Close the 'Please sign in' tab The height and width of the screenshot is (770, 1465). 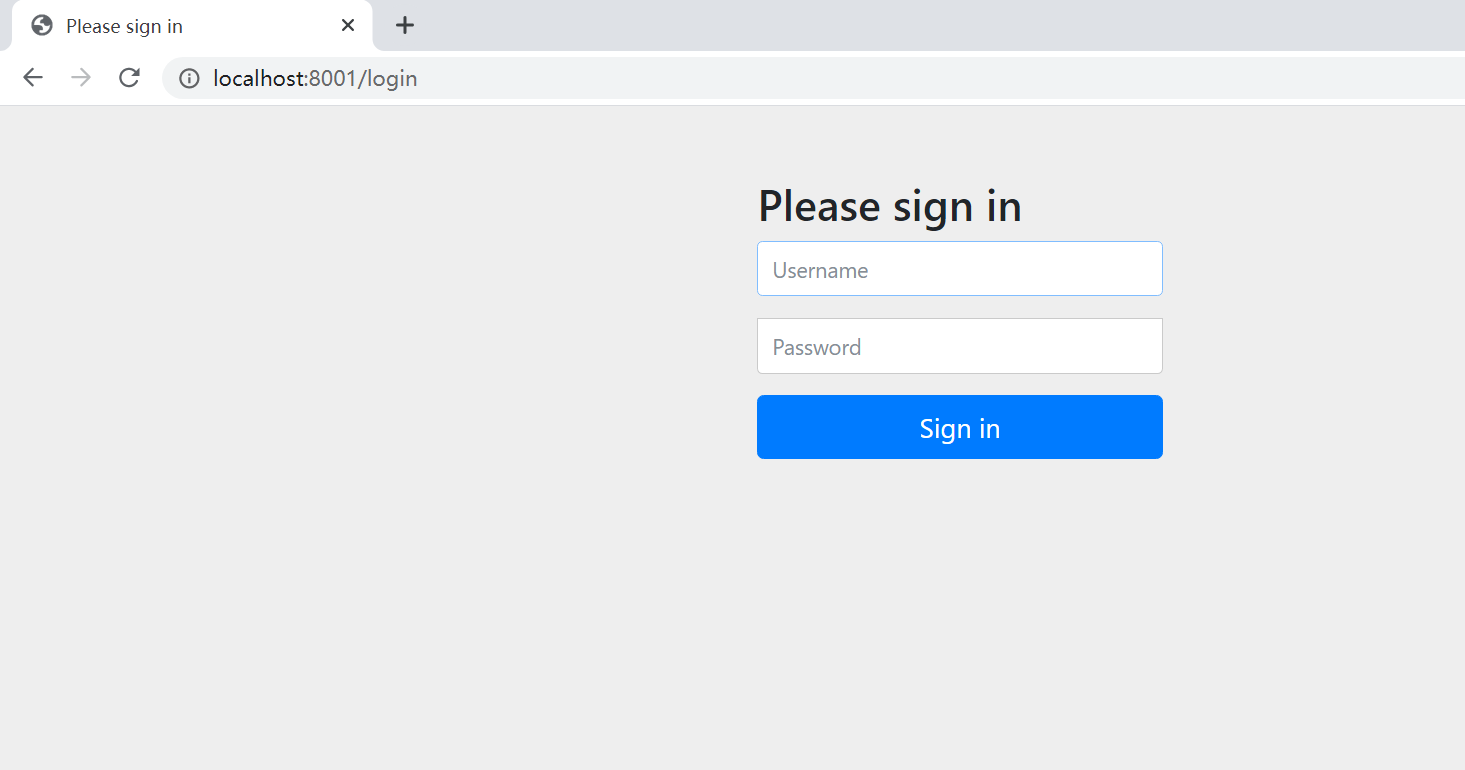tap(347, 25)
